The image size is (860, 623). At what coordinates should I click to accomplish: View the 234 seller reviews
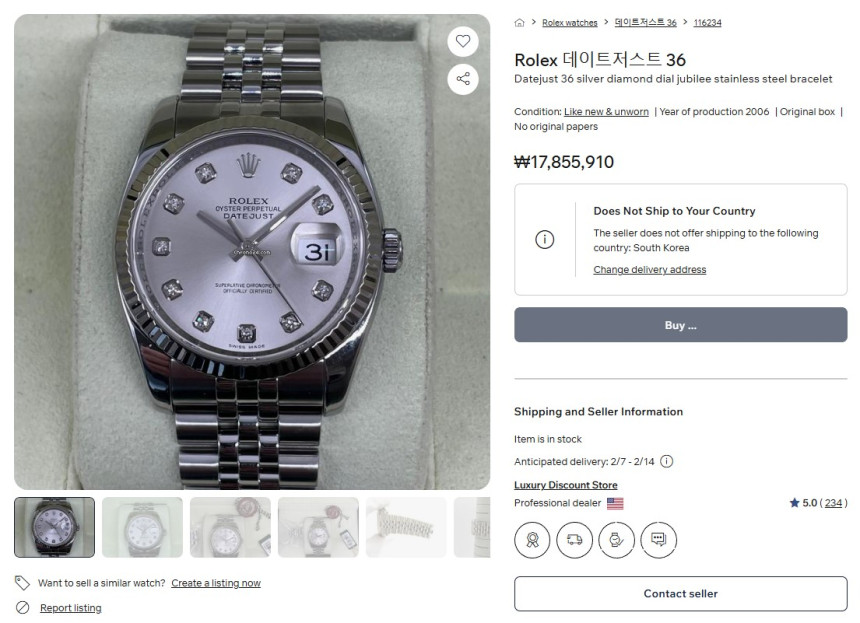(833, 503)
